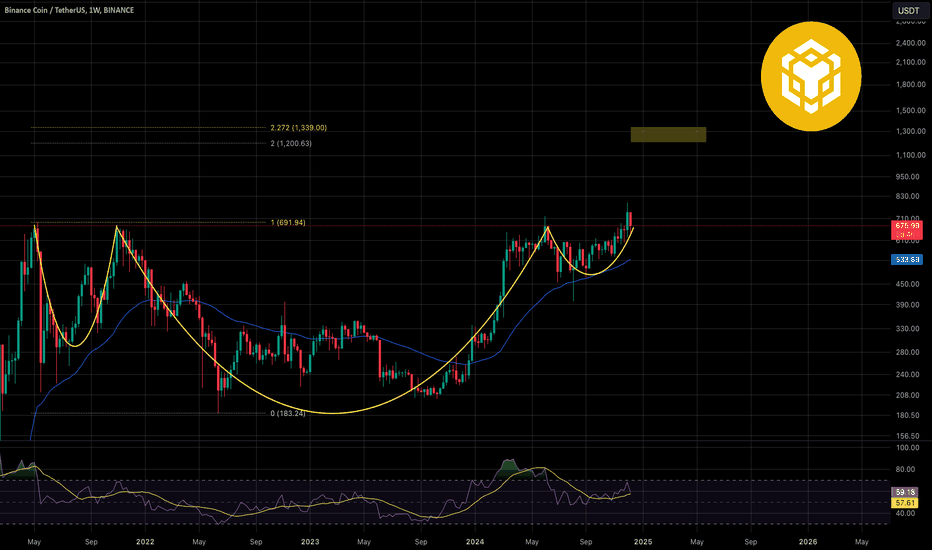932x550 pixels.
Task: Click the 240.00 price axis label
Action: click(908, 374)
